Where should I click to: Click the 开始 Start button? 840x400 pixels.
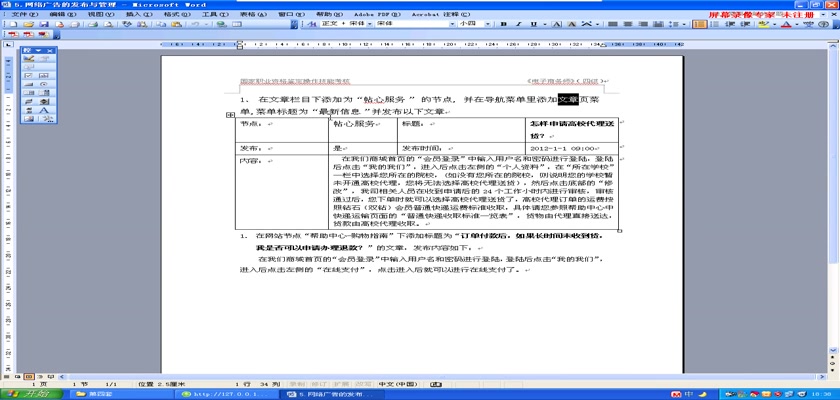(30, 394)
